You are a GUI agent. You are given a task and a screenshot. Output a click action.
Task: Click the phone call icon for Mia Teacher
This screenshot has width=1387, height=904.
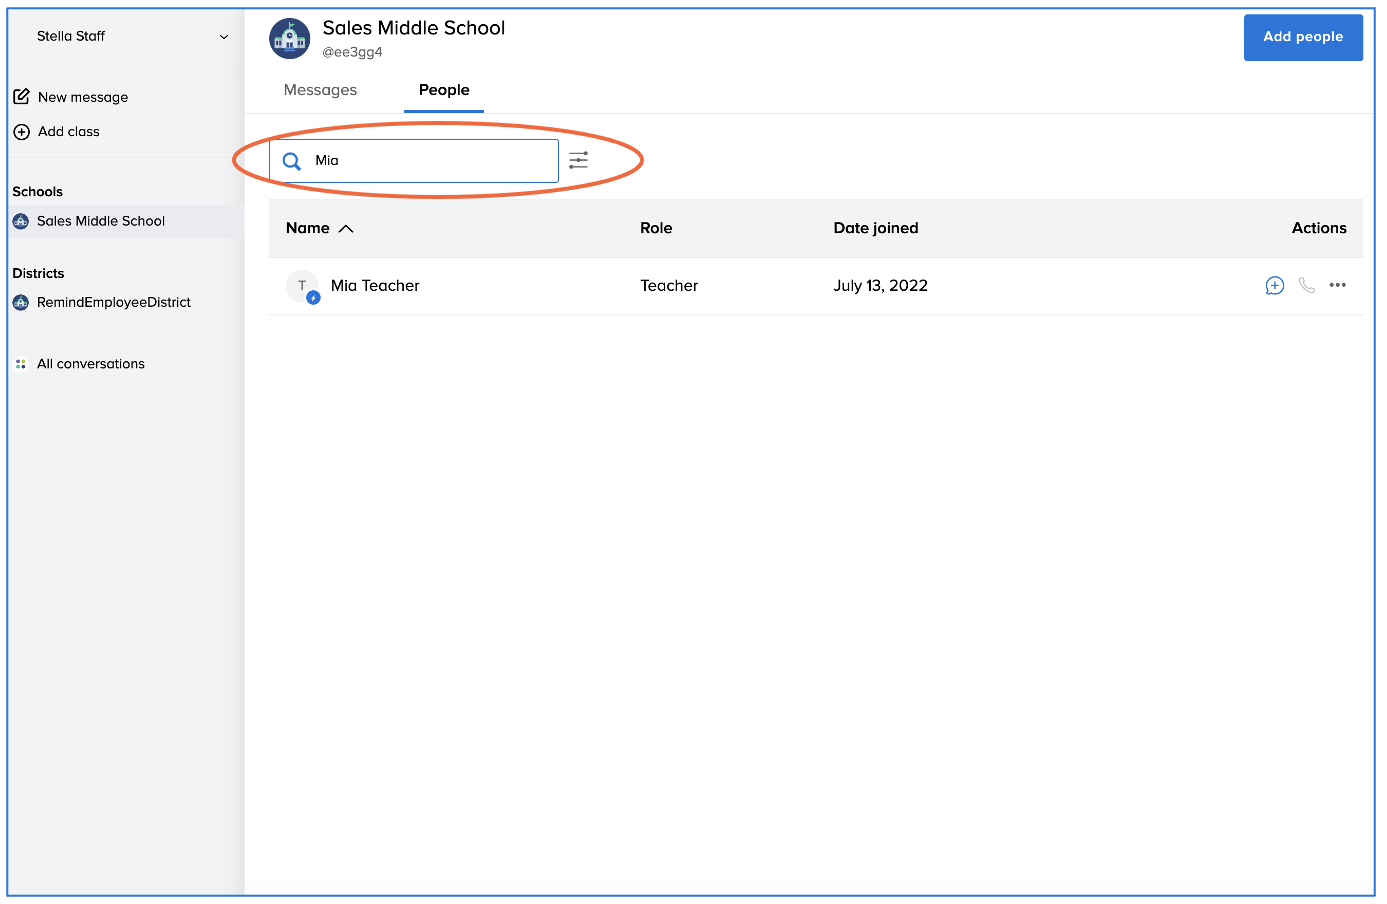click(1306, 286)
